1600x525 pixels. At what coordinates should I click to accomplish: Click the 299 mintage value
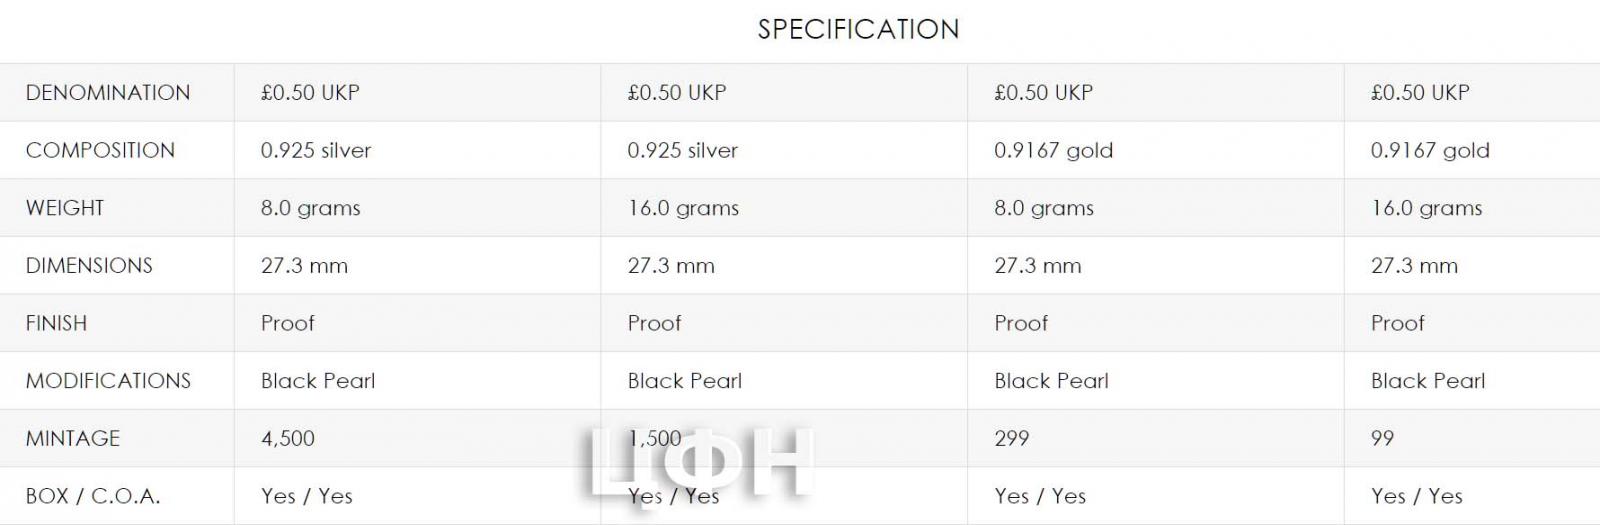(1012, 438)
